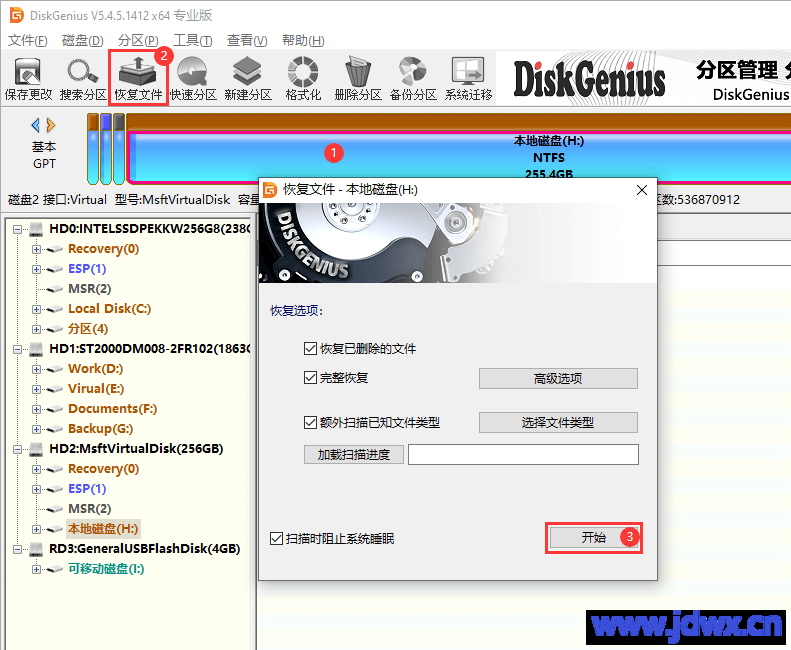Select ESP(1) under HD0
This screenshot has height=650, width=791.
[x=87, y=269]
